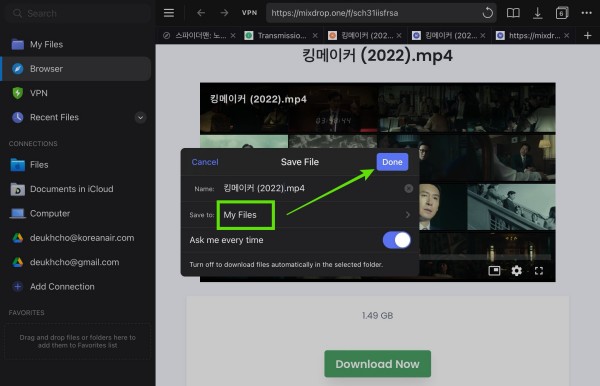Open video player settings gear

[517, 271]
